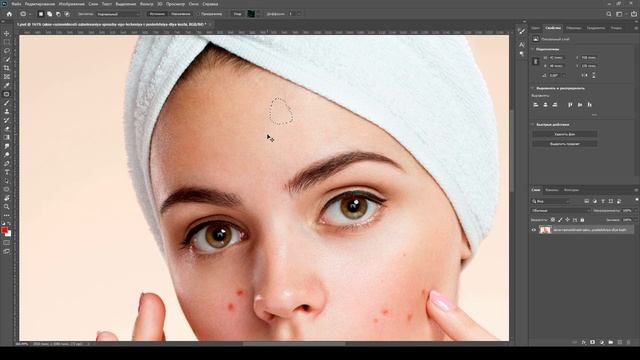The height and width of the screenshot is (360, 640).
Task: Click the Add layer mask icon
Action: coord(593,342)
